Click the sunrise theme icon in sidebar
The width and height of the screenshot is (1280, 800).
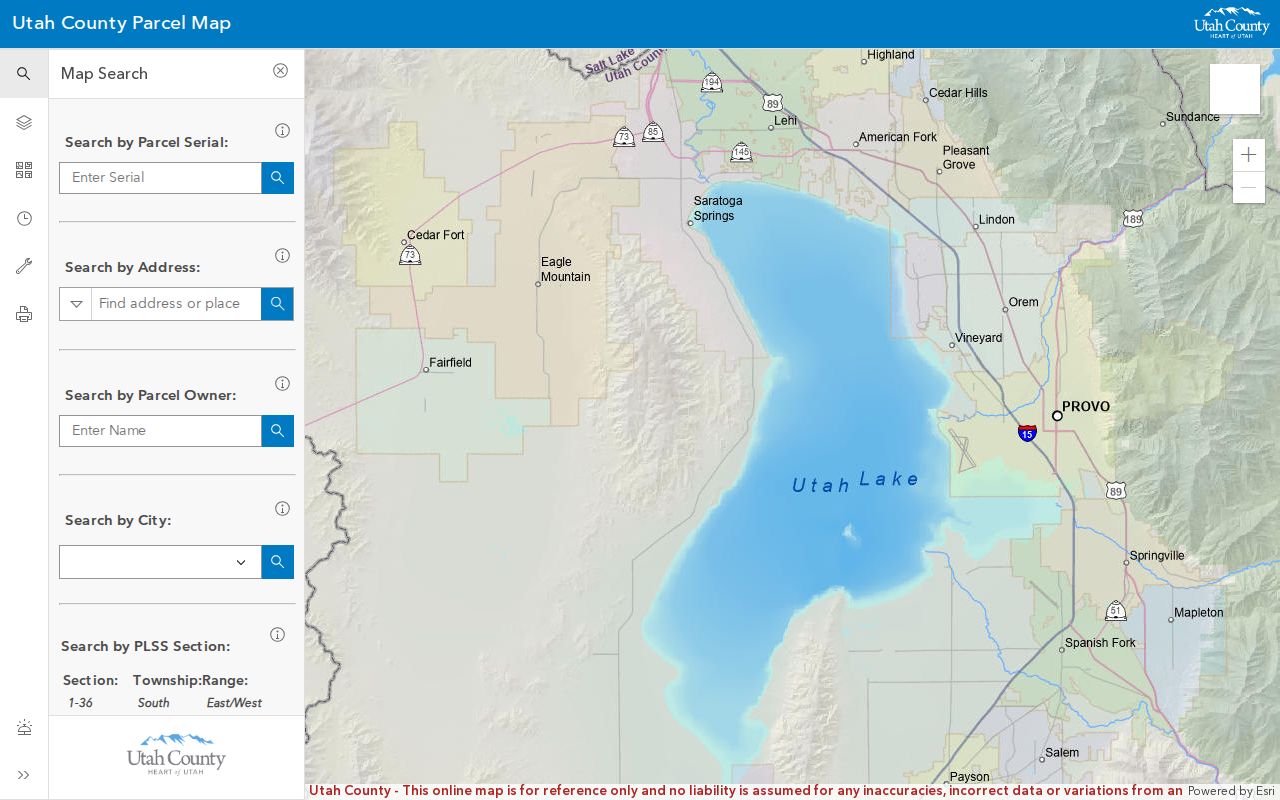point(24,727)
